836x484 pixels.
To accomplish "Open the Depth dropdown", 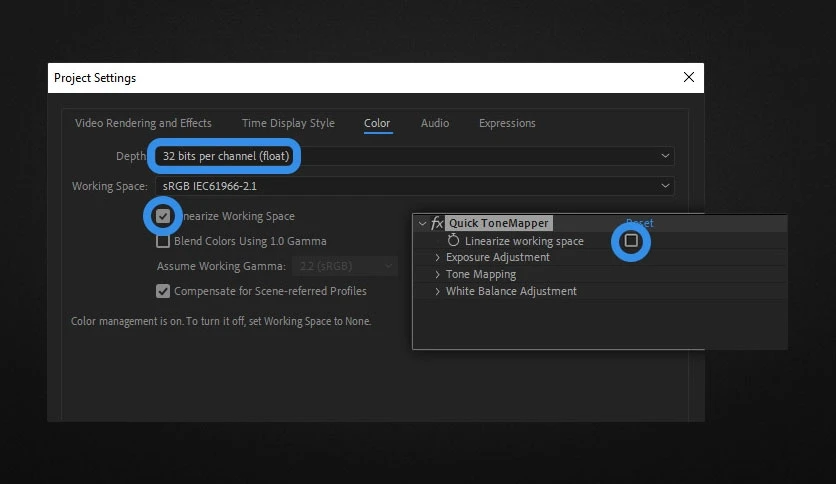I will [x=415, y=156].
